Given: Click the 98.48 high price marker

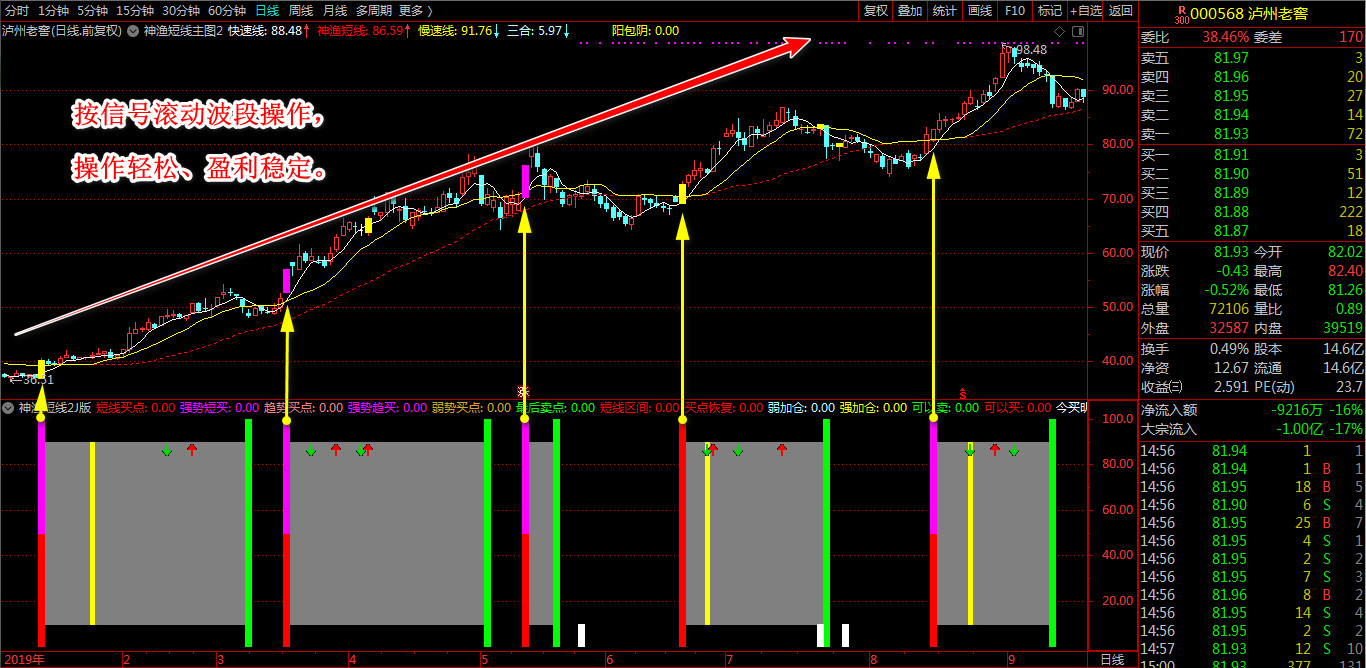Looking at the screenshot, I should (x=1030, y=49).
